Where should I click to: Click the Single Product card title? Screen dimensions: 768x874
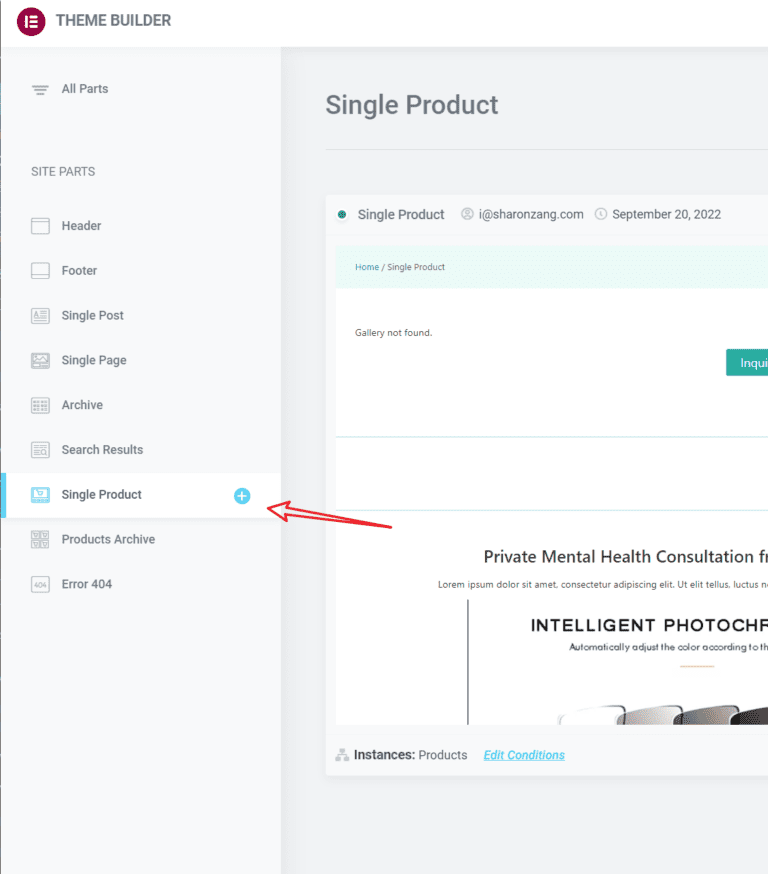pyautogui.click(x=401, y=214)
